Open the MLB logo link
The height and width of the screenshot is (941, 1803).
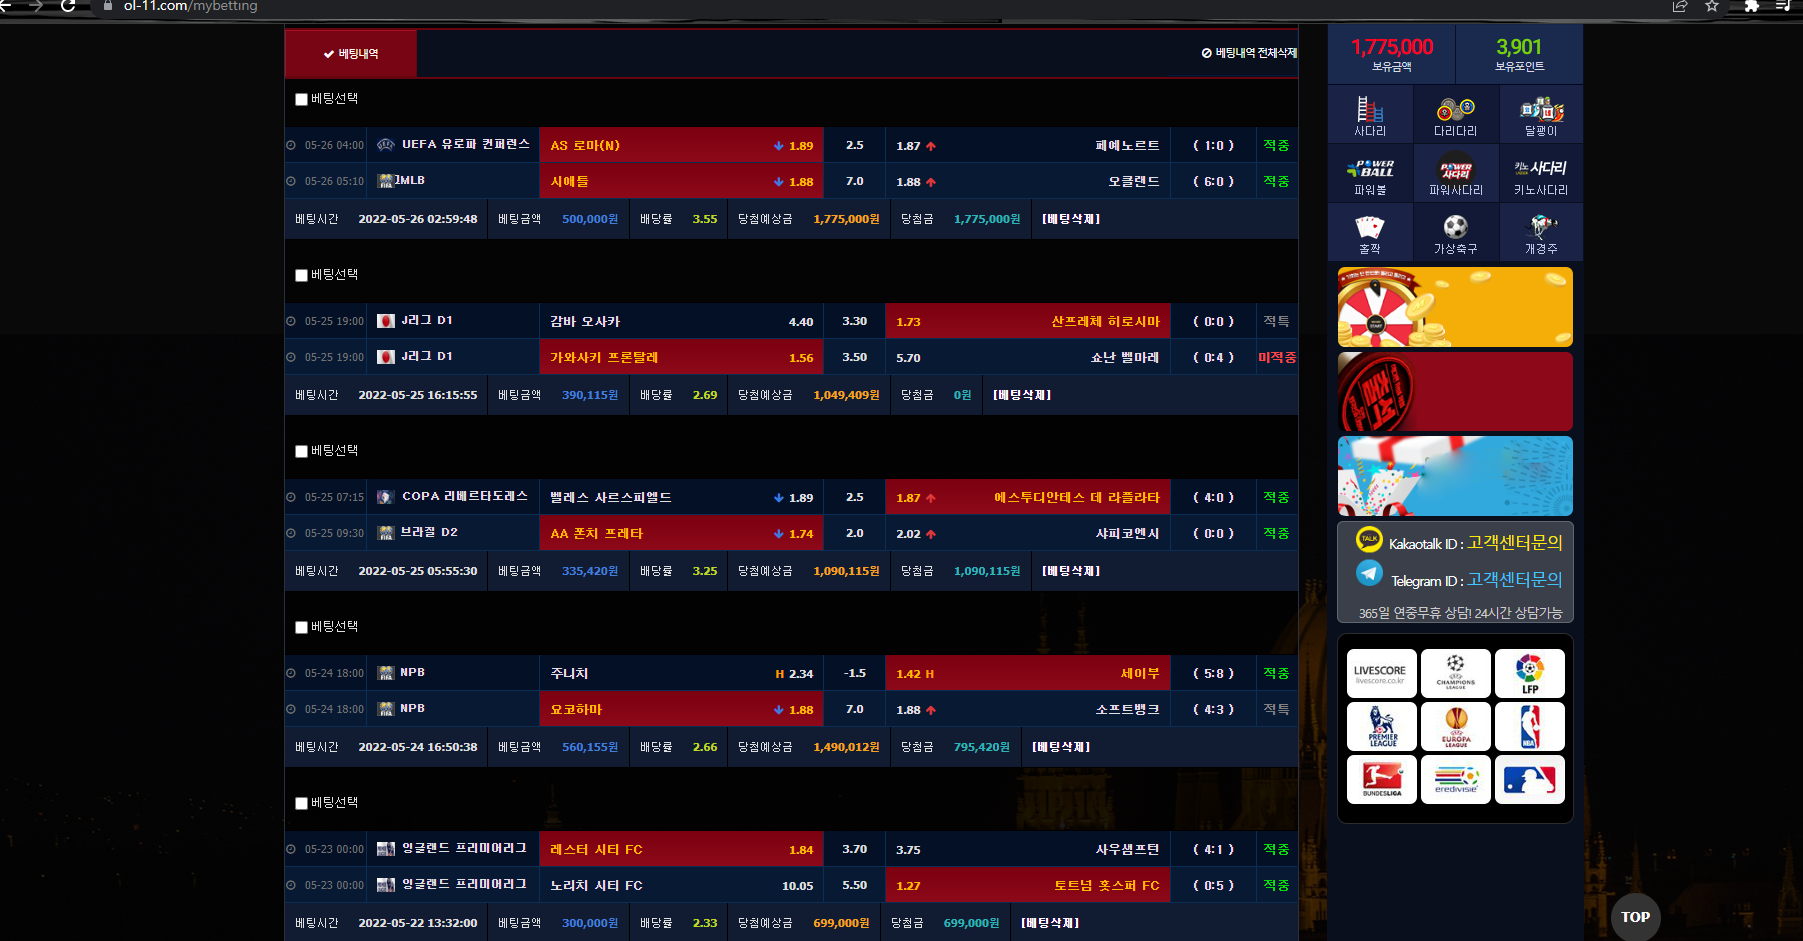(x=1529, y=779)
